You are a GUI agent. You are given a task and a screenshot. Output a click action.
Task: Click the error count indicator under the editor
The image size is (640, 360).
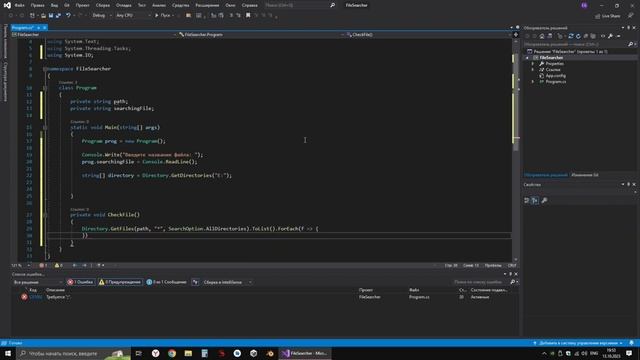(43, 266)
